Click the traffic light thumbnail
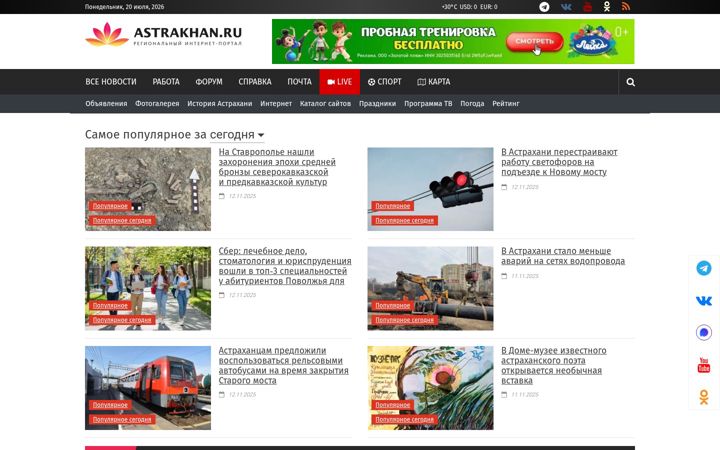 point(430,189)
